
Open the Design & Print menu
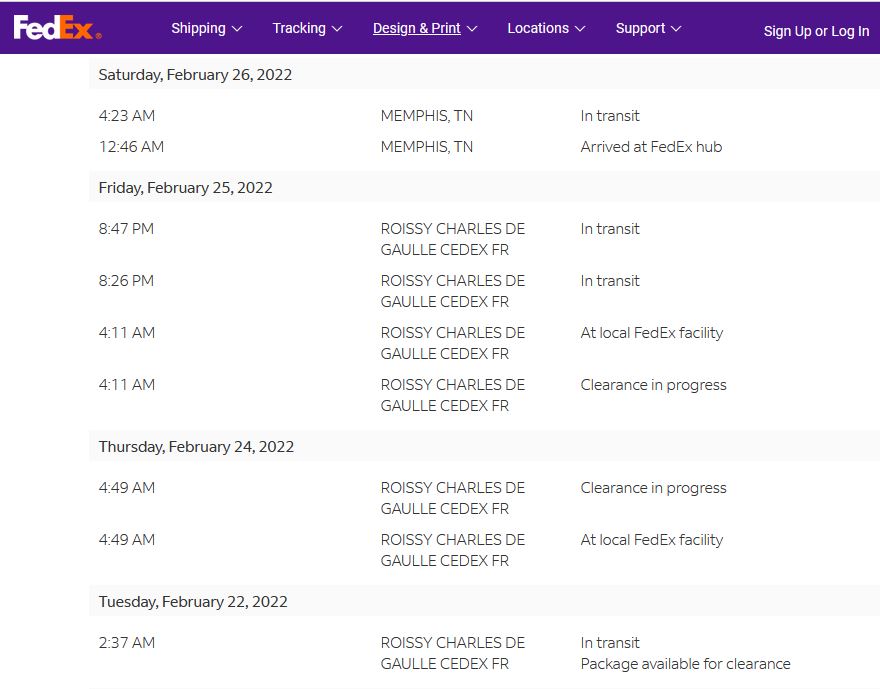coord(416,28)
